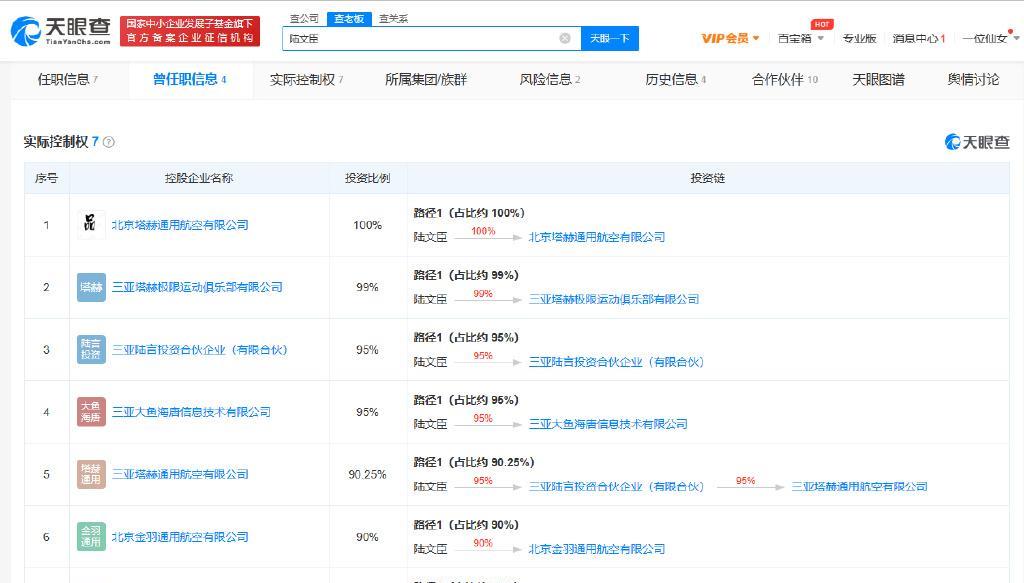The height and width of the screenshot is (583, 1024).
Task: Select the 90.25% investment ratio cell
Action: coord(368,475)
